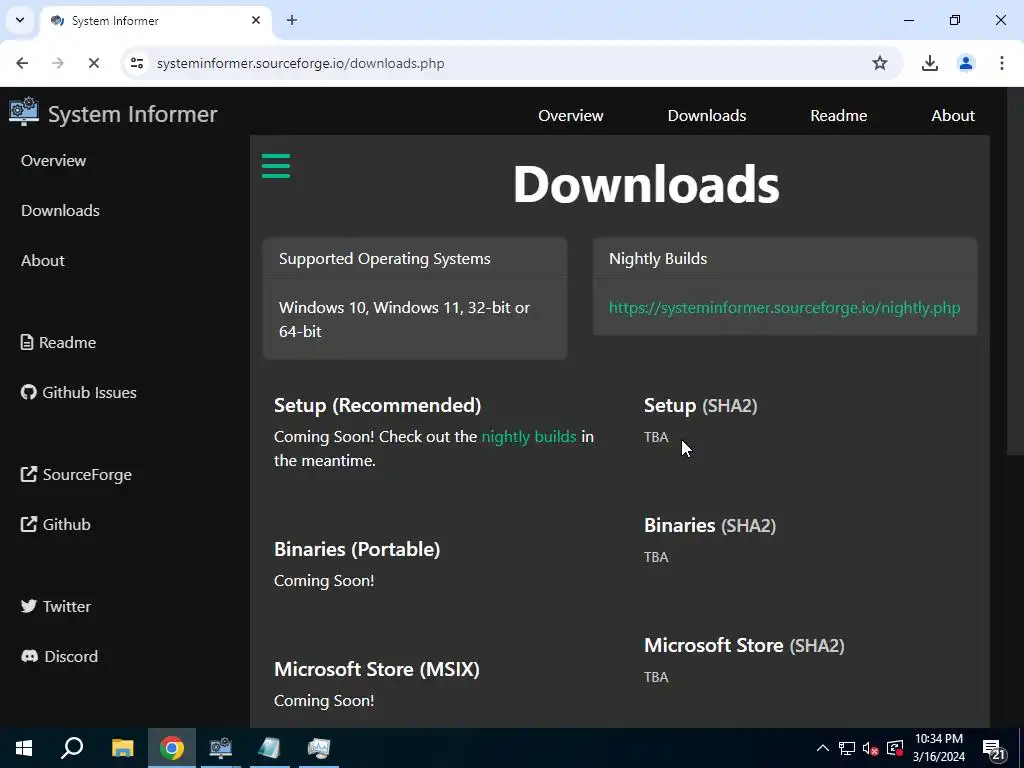This screenshot has width=1024, height=768.
Task: Open Overview in the top navigation
Action: 571,116
